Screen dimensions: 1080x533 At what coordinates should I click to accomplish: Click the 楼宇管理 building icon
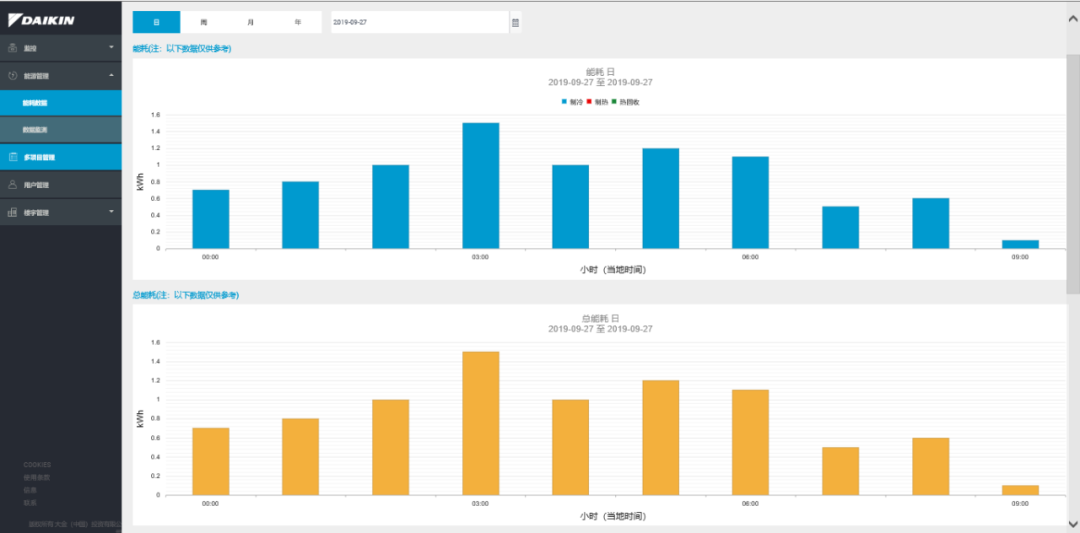point(13,212)
